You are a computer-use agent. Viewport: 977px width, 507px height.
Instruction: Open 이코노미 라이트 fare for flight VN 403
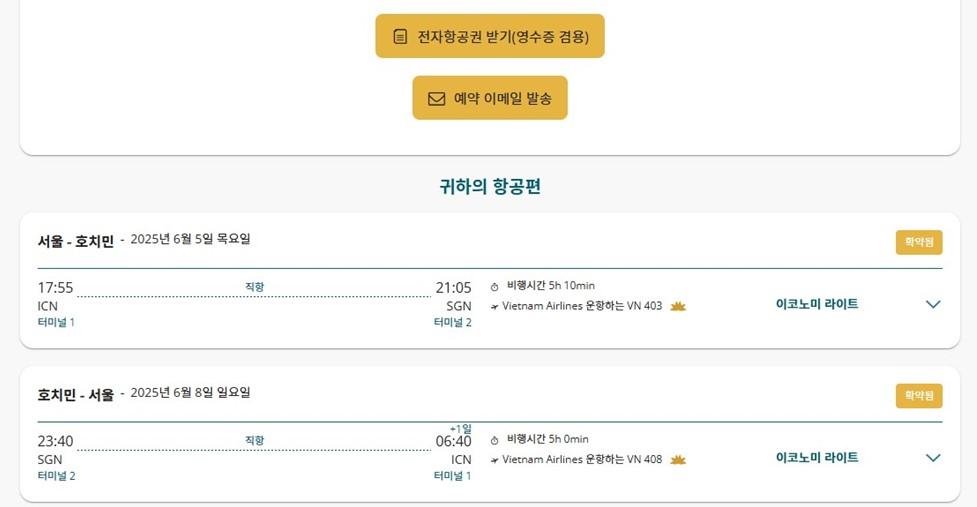pos(816,304)
